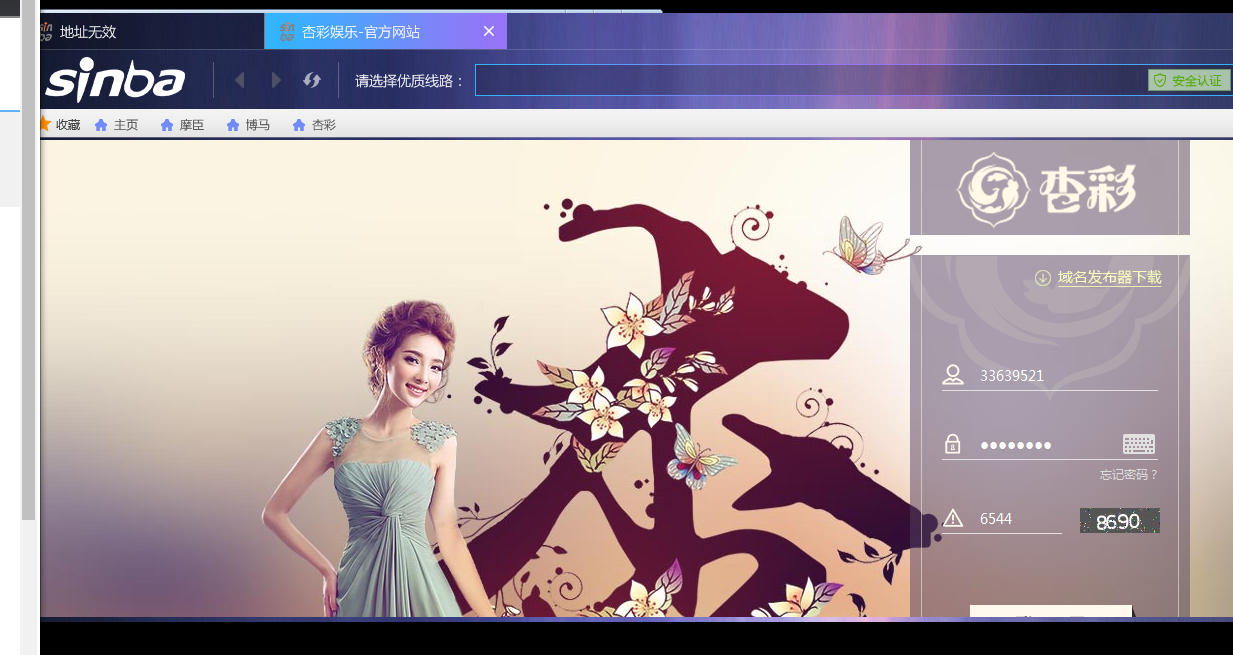Click the warning triangle beside the captcha

(x=951, y=516)
